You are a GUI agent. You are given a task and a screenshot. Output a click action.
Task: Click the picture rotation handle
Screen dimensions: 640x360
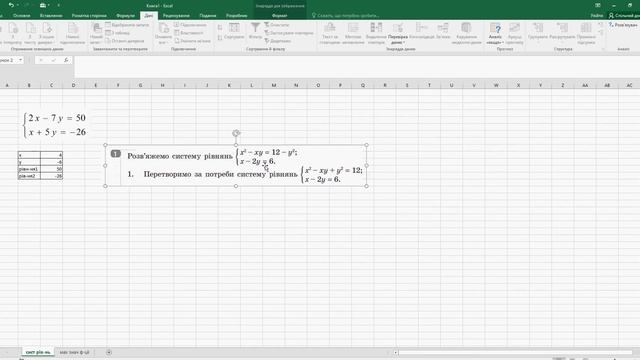[236, 133]
